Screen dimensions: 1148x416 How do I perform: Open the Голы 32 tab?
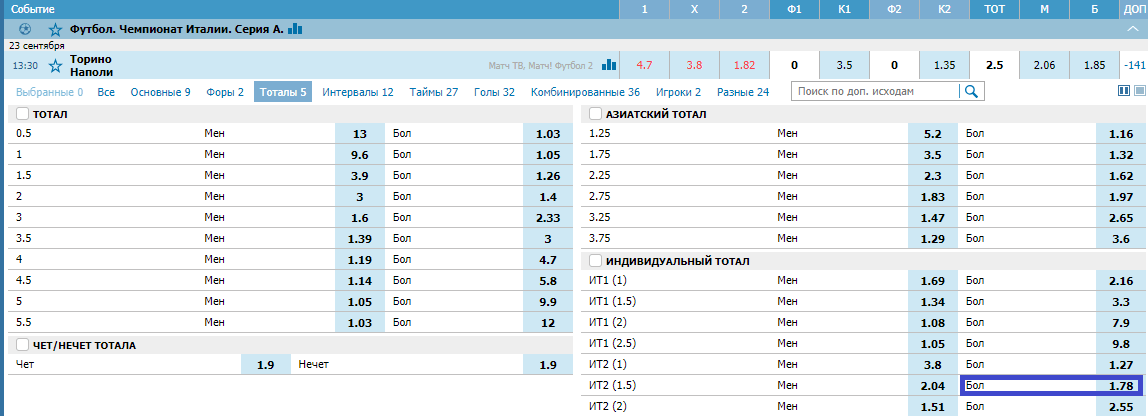click(494, 92)
